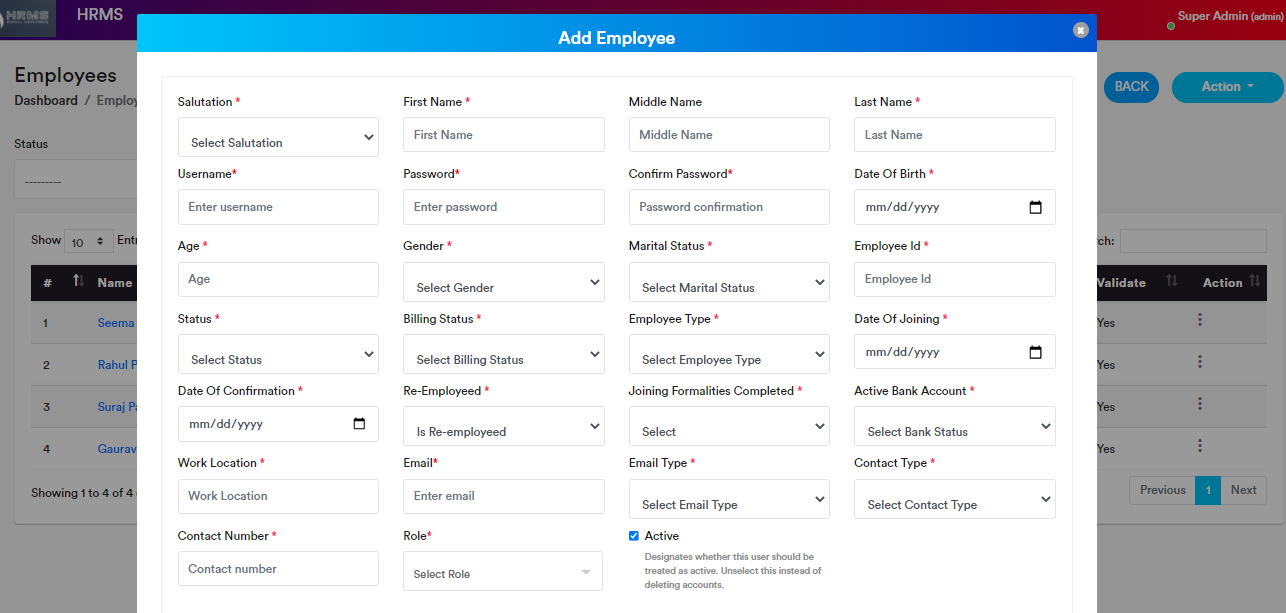Expand the Select Salutation dropdown

coord(278,137)
